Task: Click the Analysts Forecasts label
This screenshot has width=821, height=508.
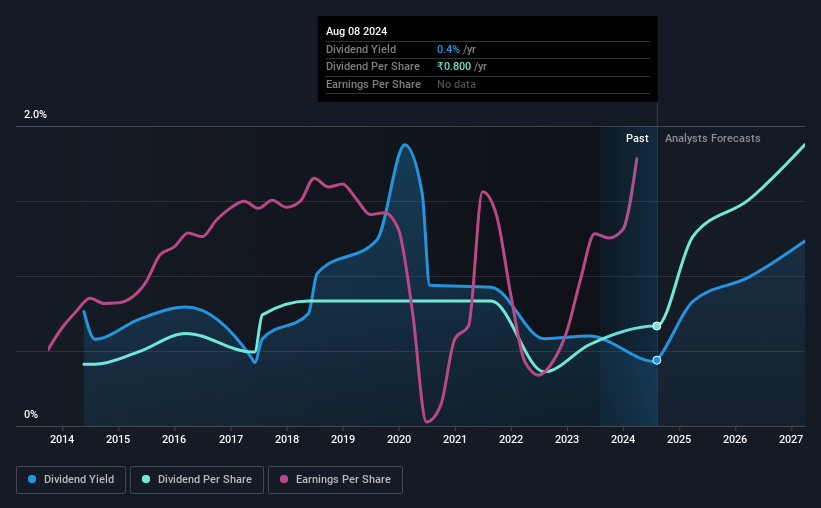Action: coord(713,138)
